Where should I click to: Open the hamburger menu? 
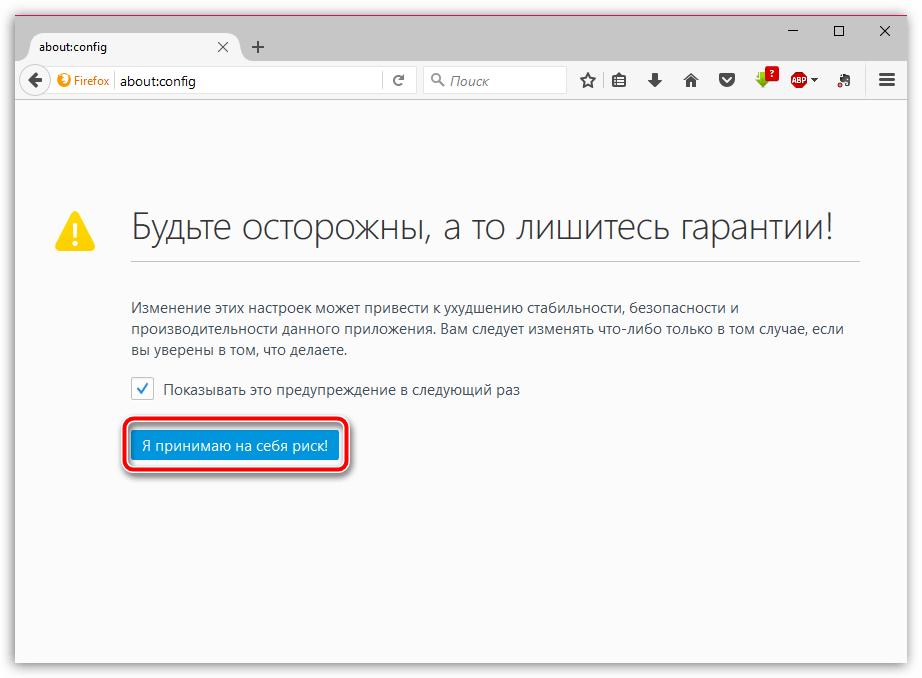886,81
